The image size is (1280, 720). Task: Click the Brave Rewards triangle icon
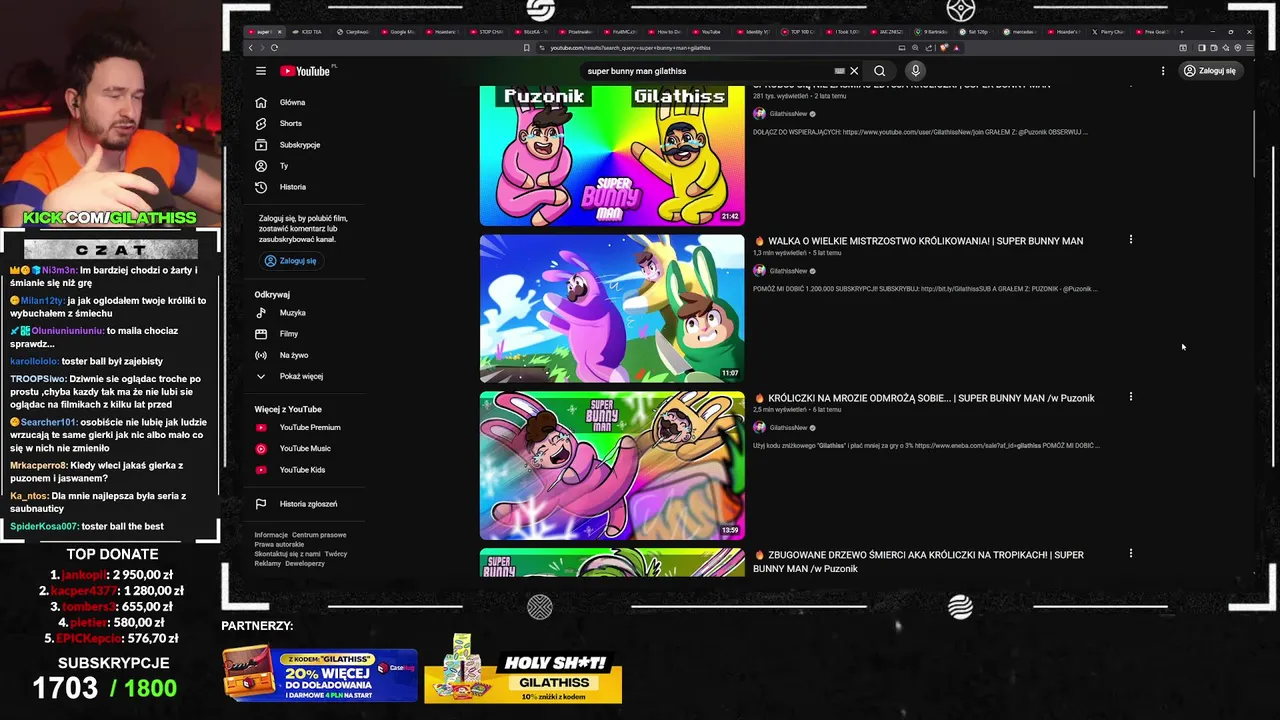[956, 47]
